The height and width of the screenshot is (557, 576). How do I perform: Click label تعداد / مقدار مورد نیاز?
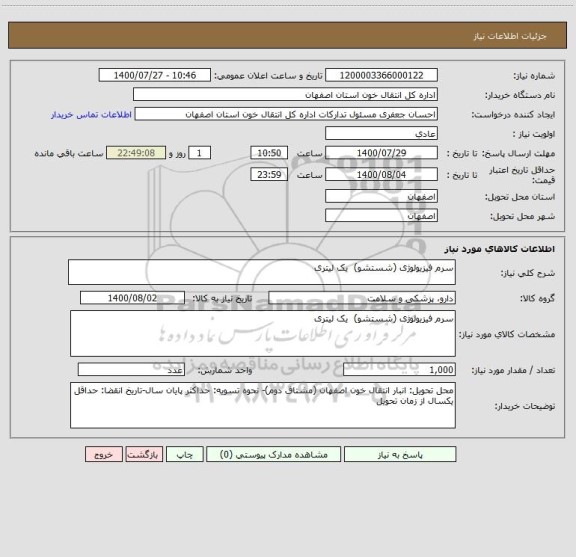click(513, 370)
